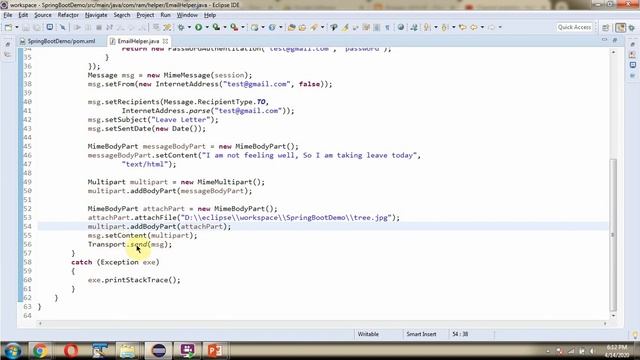
Task: Click the New Java Package icon
Action: coord(255,27)
